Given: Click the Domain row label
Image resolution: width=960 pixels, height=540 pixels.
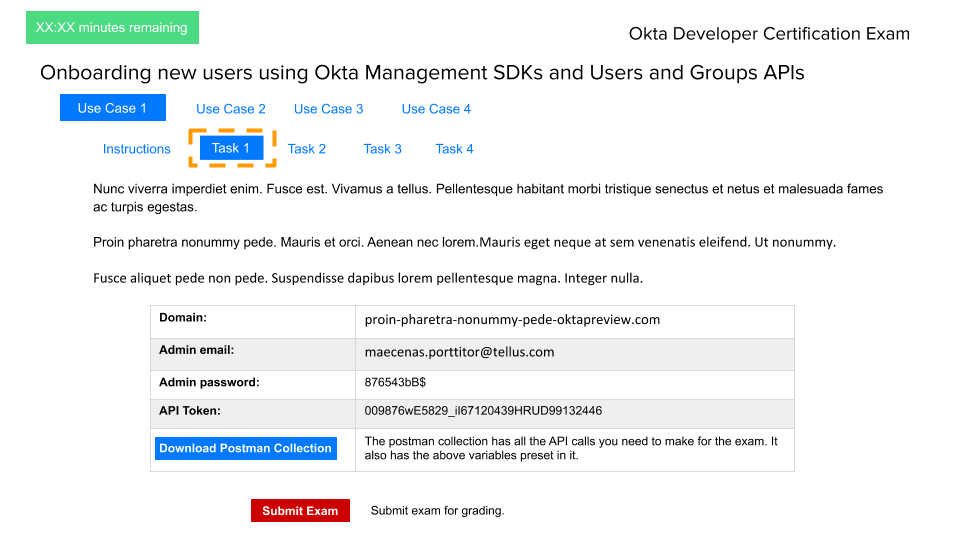Looking at the screenshot, I should coord(183,318).
